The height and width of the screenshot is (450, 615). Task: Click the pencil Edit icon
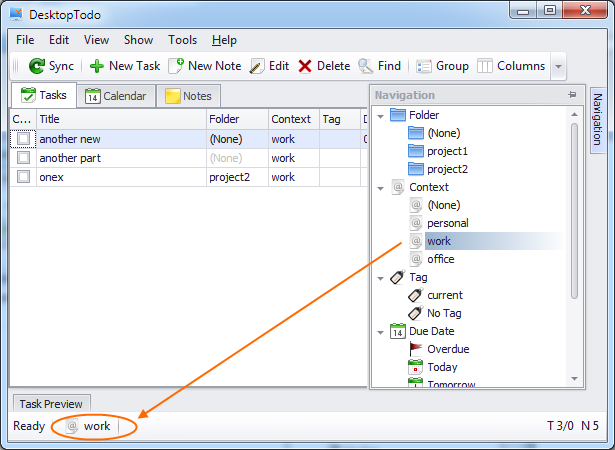(x=257, y=66)
